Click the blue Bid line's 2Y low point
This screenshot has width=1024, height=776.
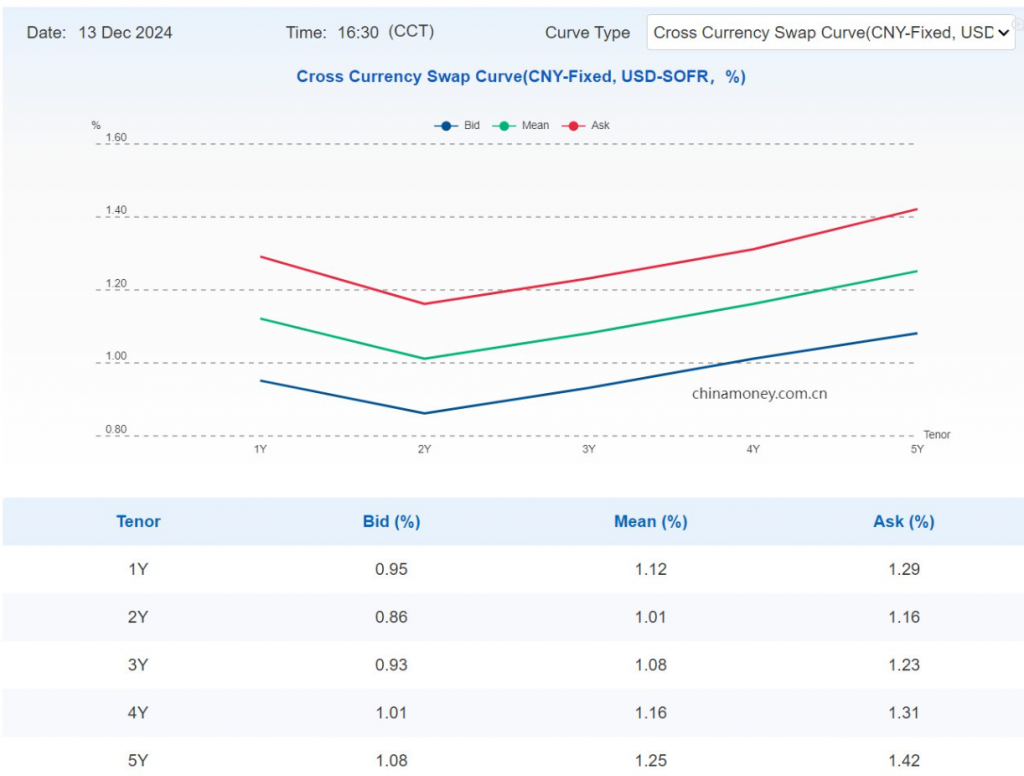[425, 413]
